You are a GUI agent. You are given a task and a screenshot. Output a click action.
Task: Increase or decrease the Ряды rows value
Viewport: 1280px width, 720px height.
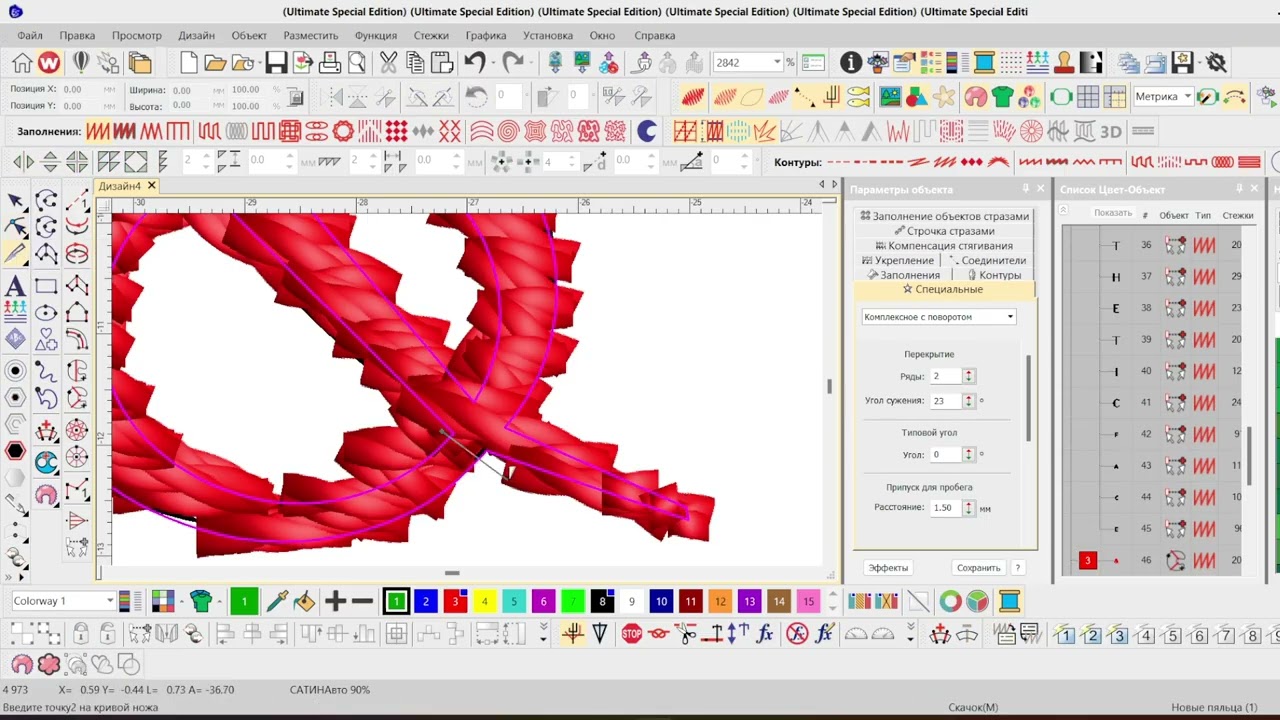point(968,376)
